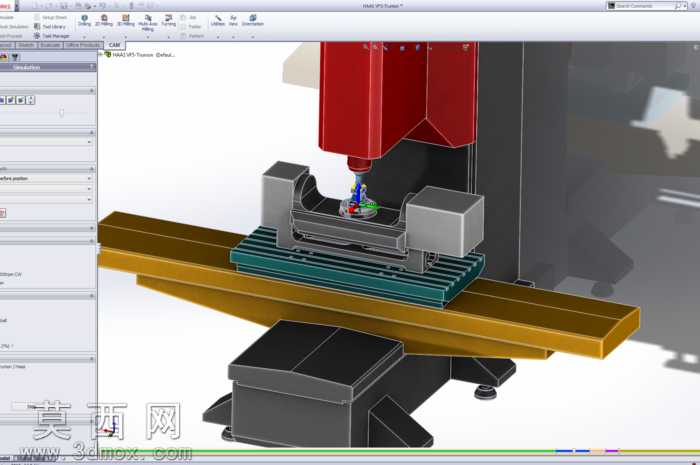Switch to the CAM tab
This screenshot has width=700, height=465.
[x=114, y=45]
